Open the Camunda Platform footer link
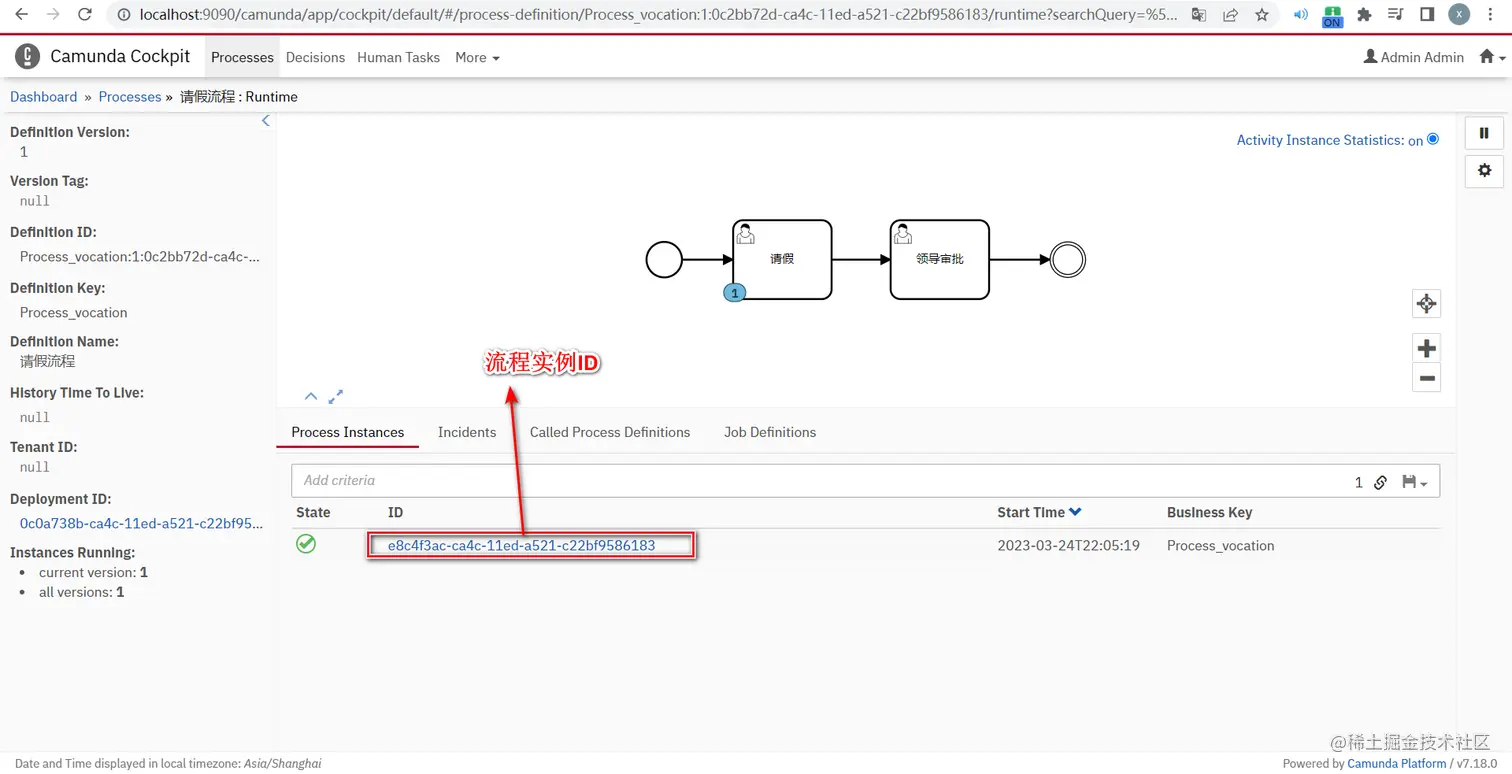Screen dimensions: 1512x774 pyautogui.click(x=1397, y=763)
